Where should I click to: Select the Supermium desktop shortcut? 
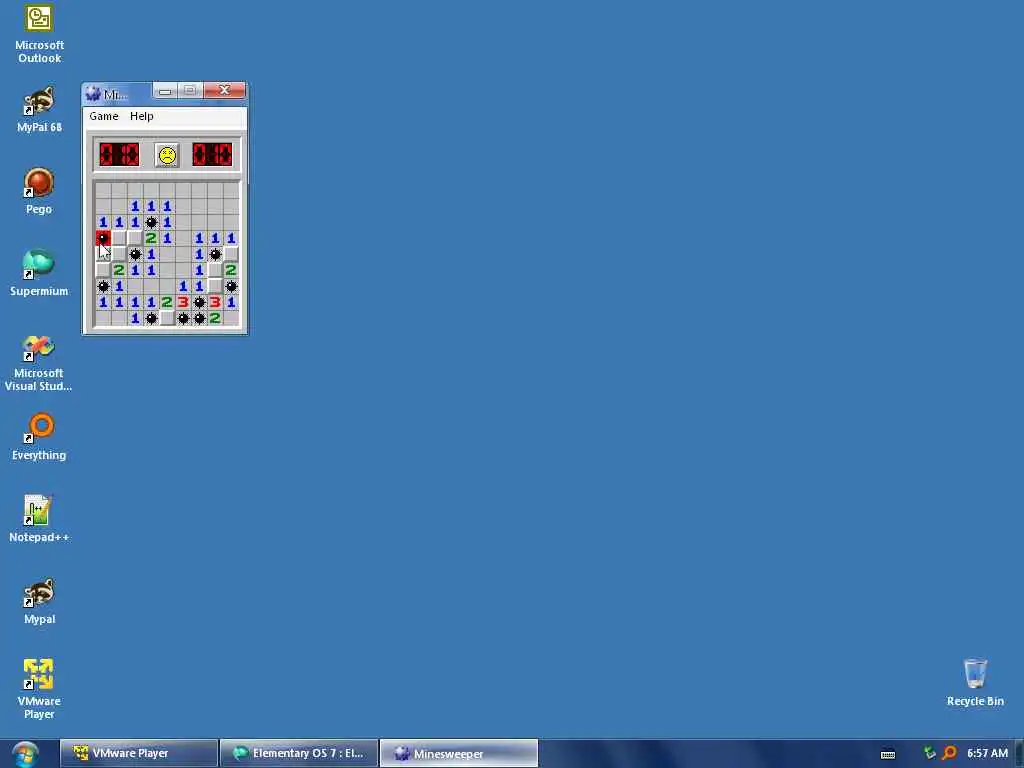[39, 273]
